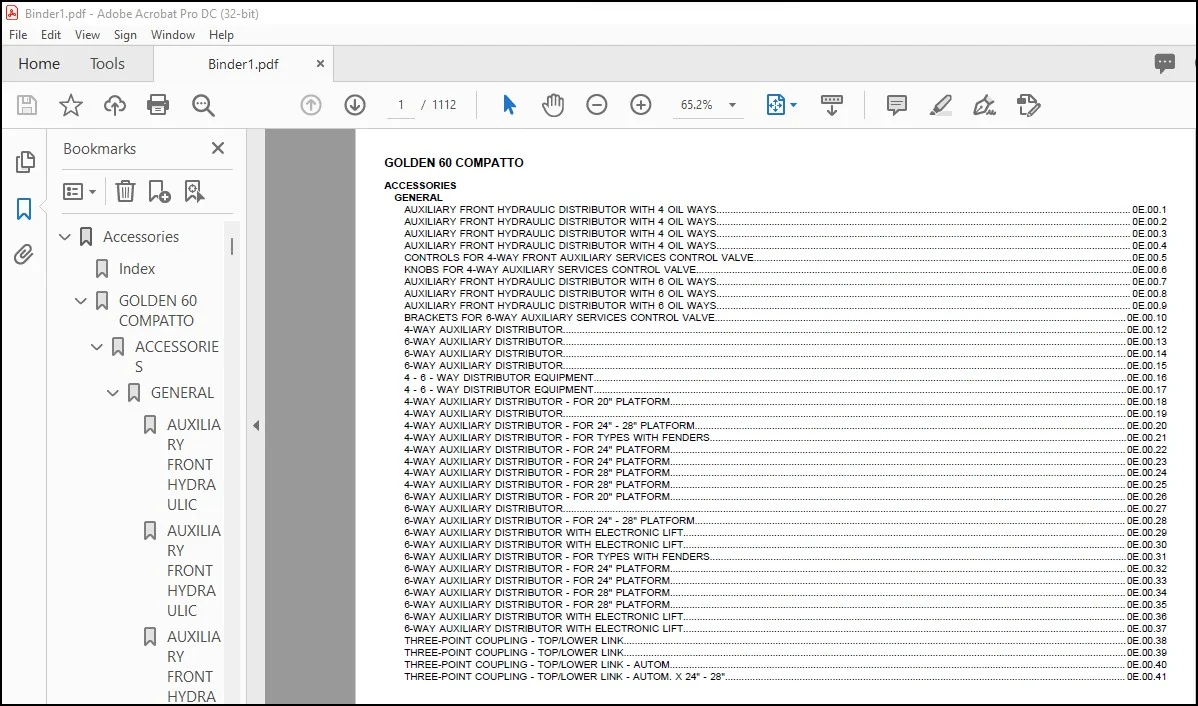Switch to the Home tab
The image size is (1198, 706).
pos(39,63)
